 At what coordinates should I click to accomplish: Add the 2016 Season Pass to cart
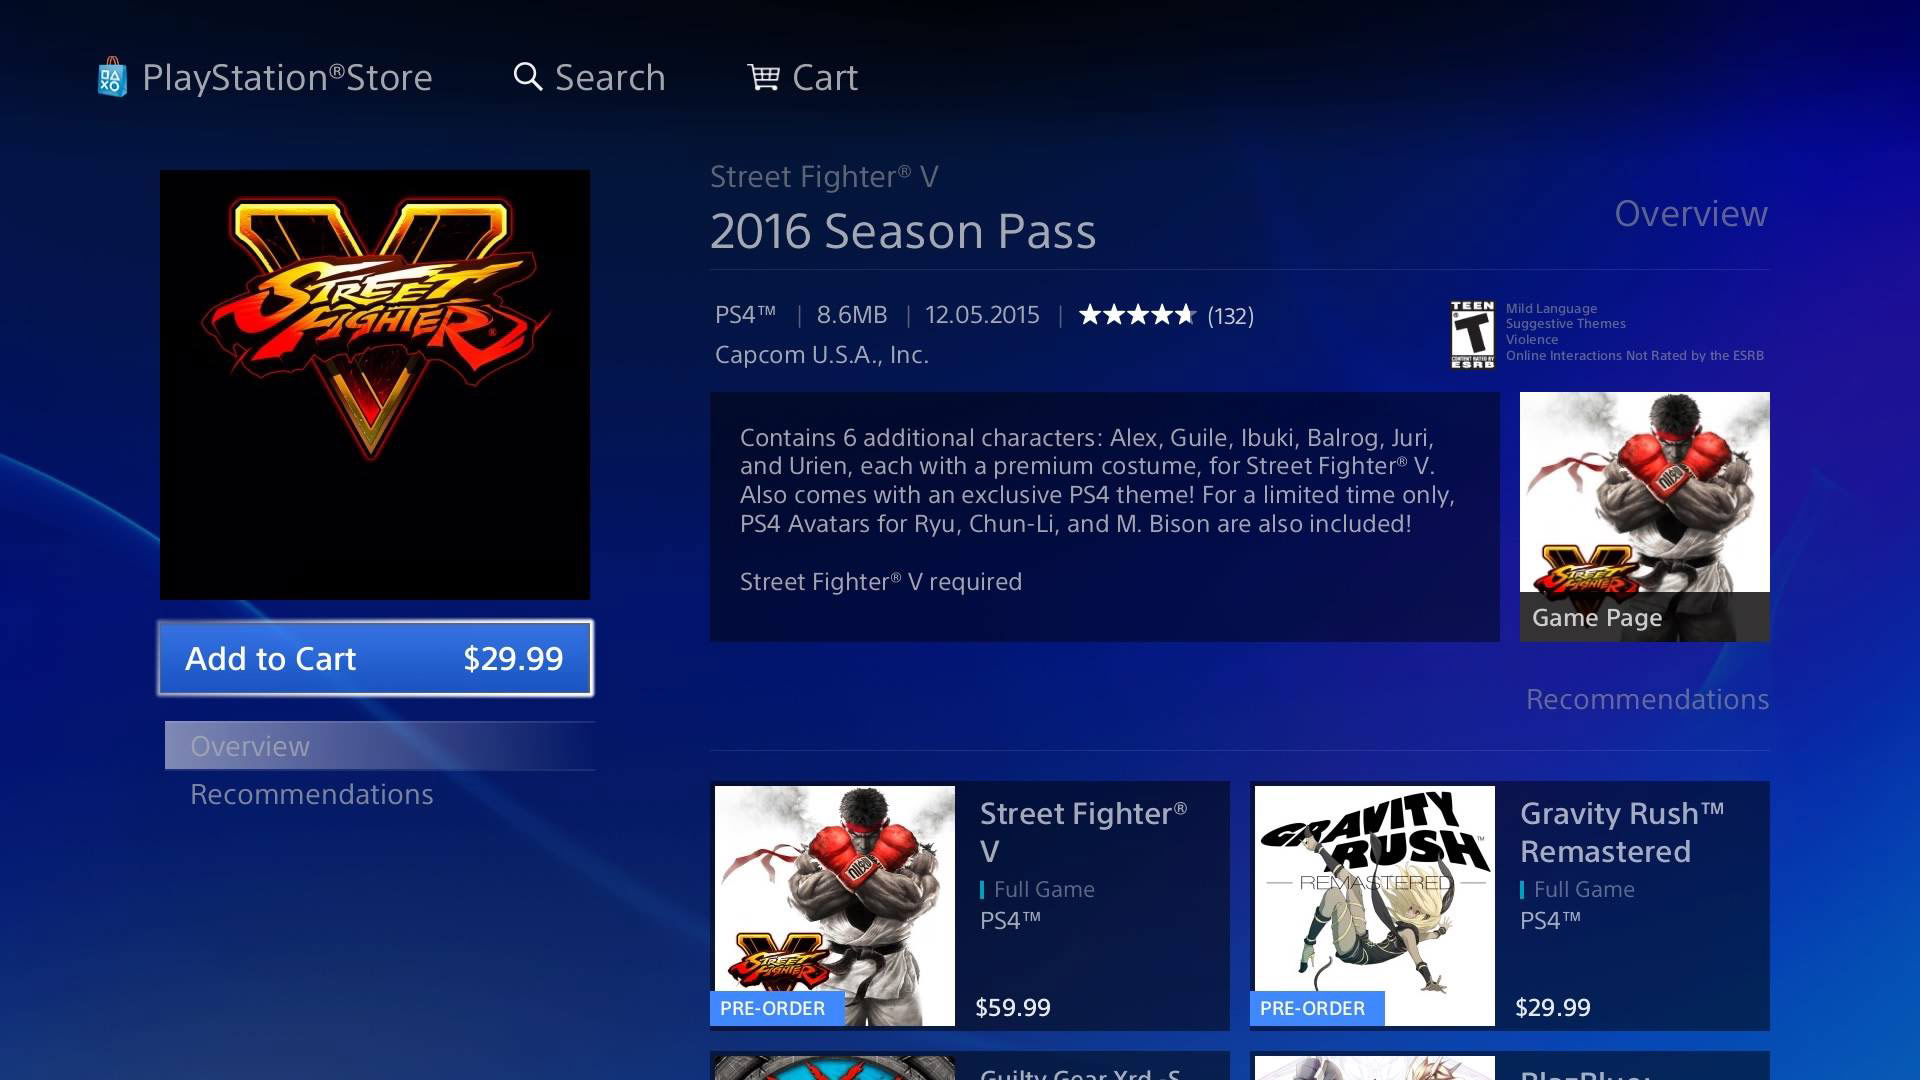coord(375,658)
